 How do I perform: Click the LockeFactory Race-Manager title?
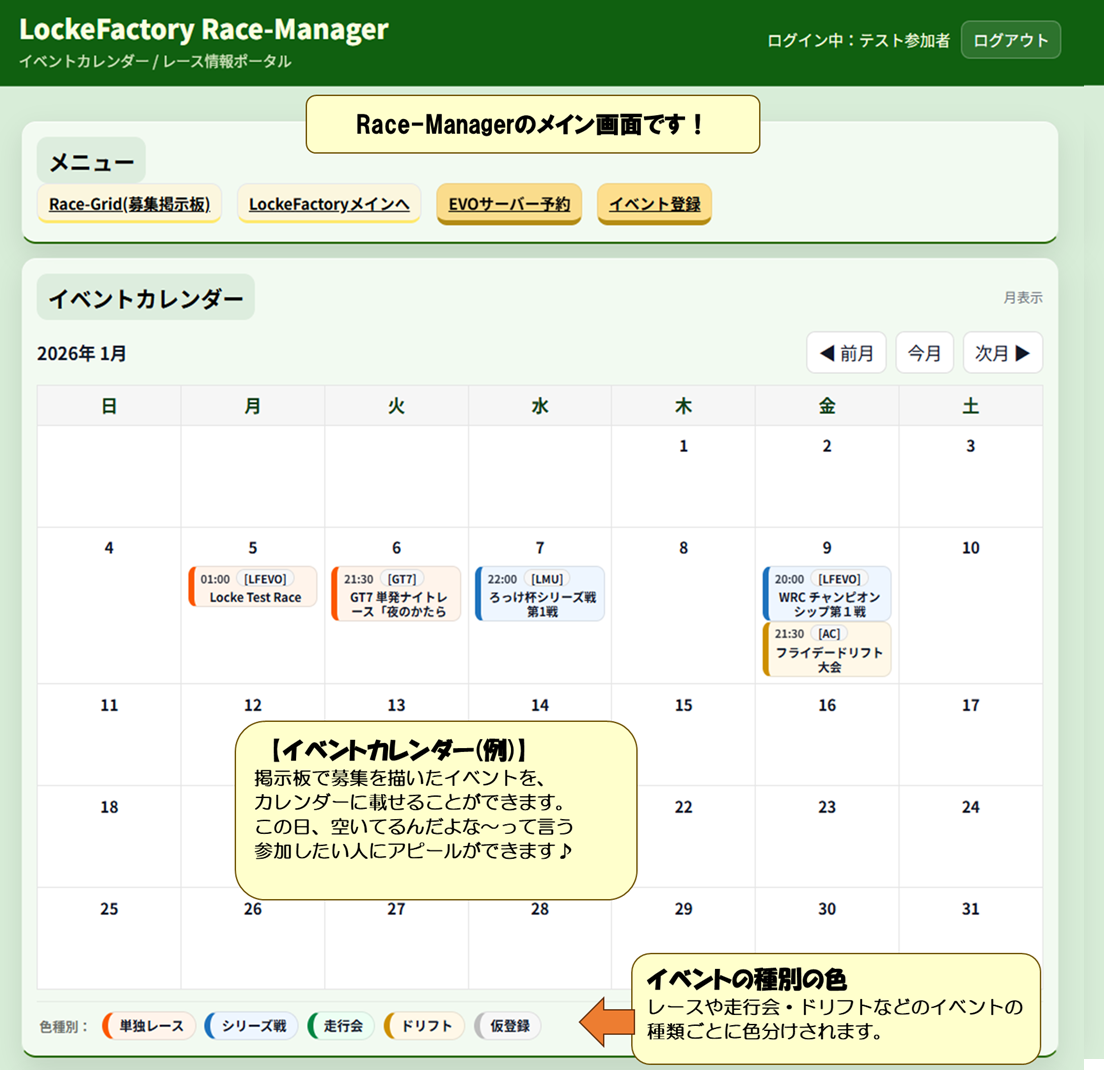pos(203,29)
